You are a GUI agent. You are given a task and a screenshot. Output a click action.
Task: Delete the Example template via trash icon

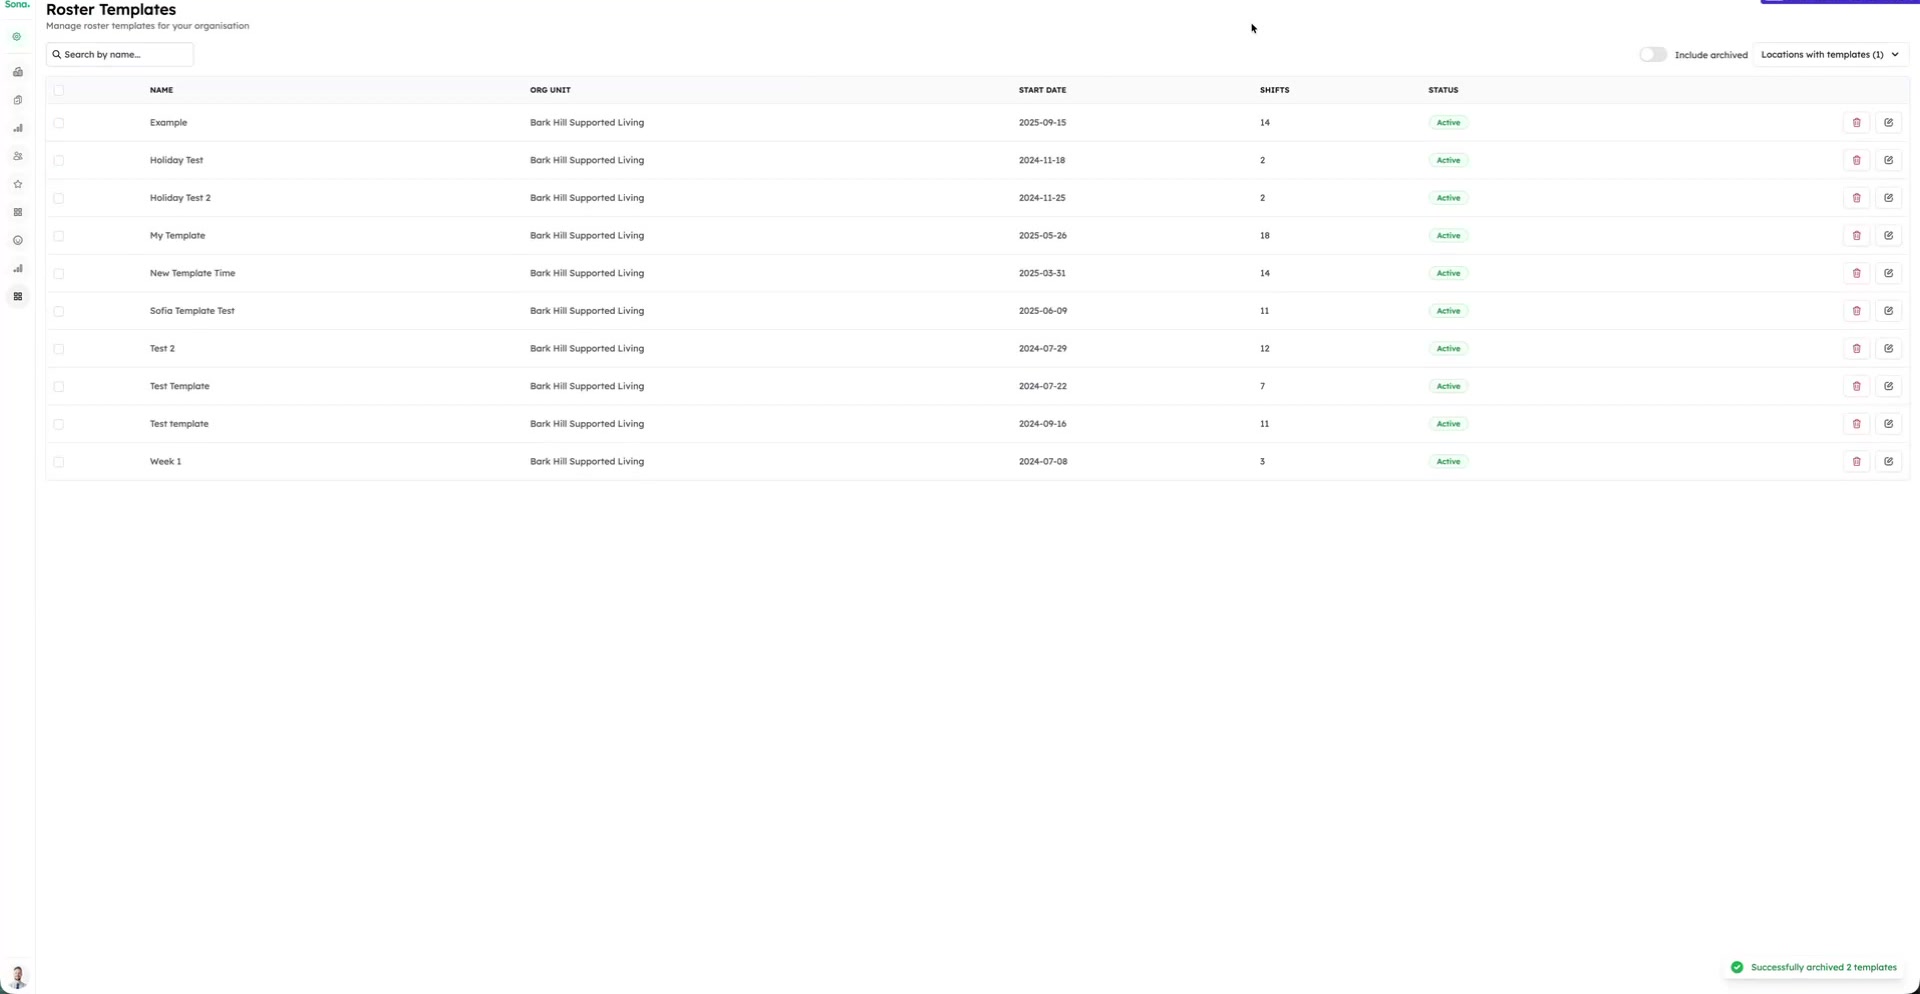1856,123
